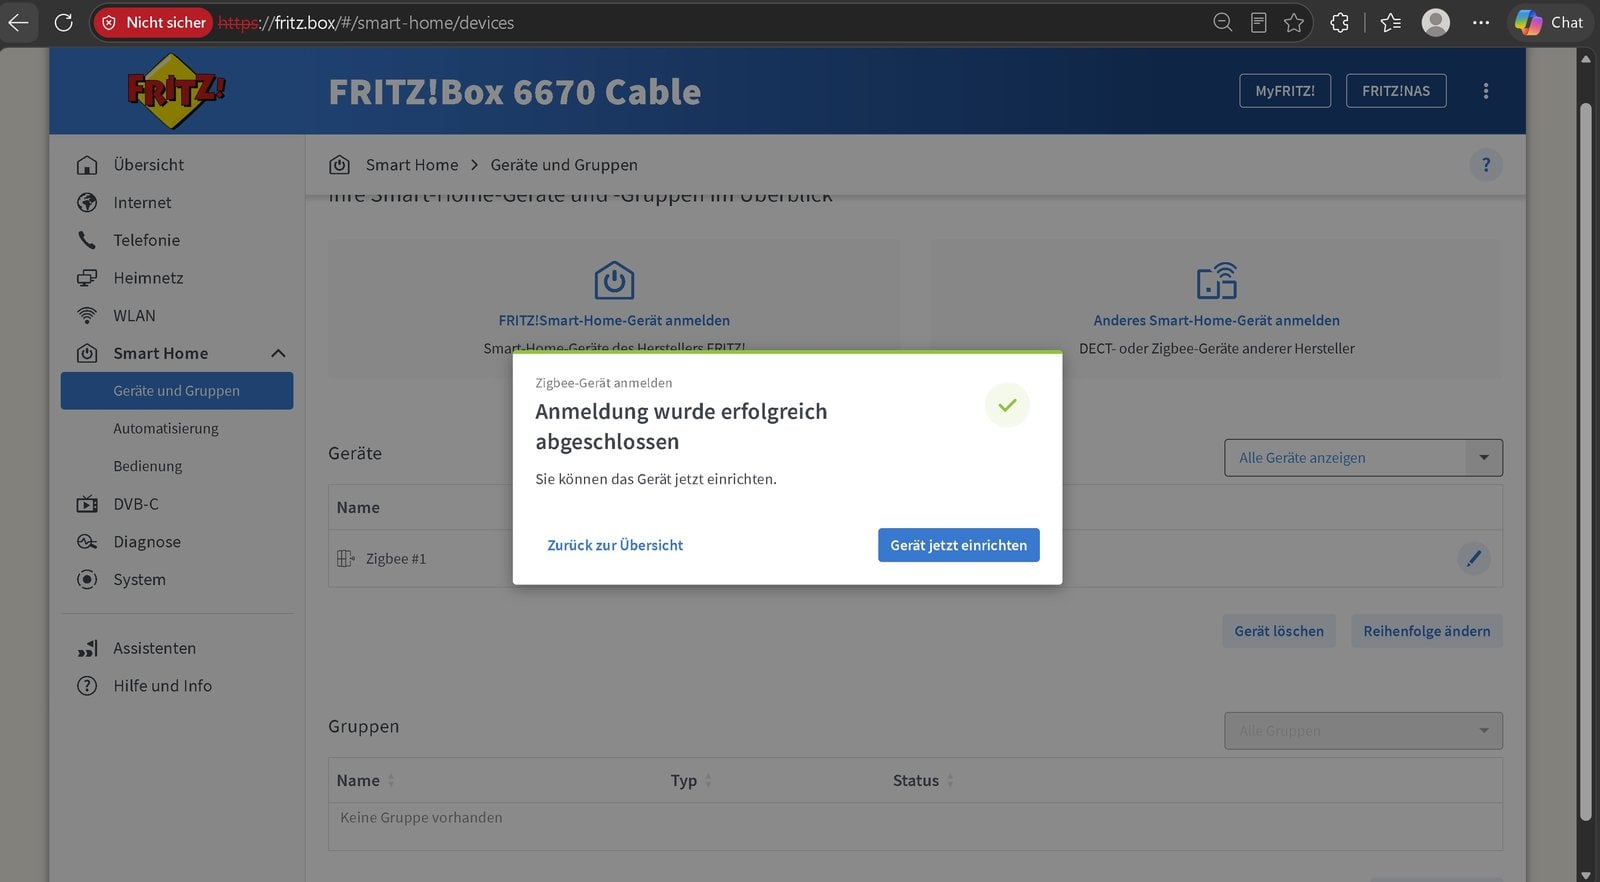Click the FRITZ!Smart-Home-Gerät anmelden power icon
This screenshot has width=1600, height=882.
click(614, 281)
